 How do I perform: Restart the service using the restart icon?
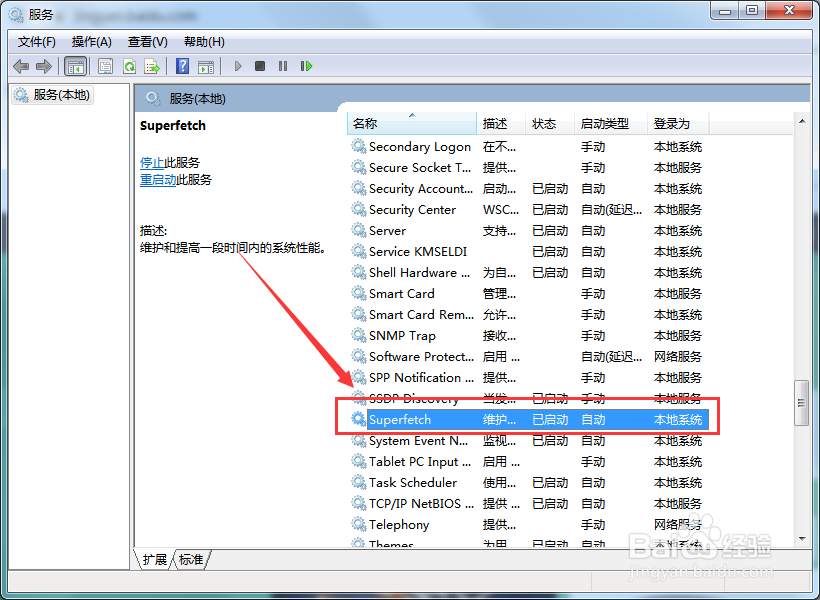(306, 66)
